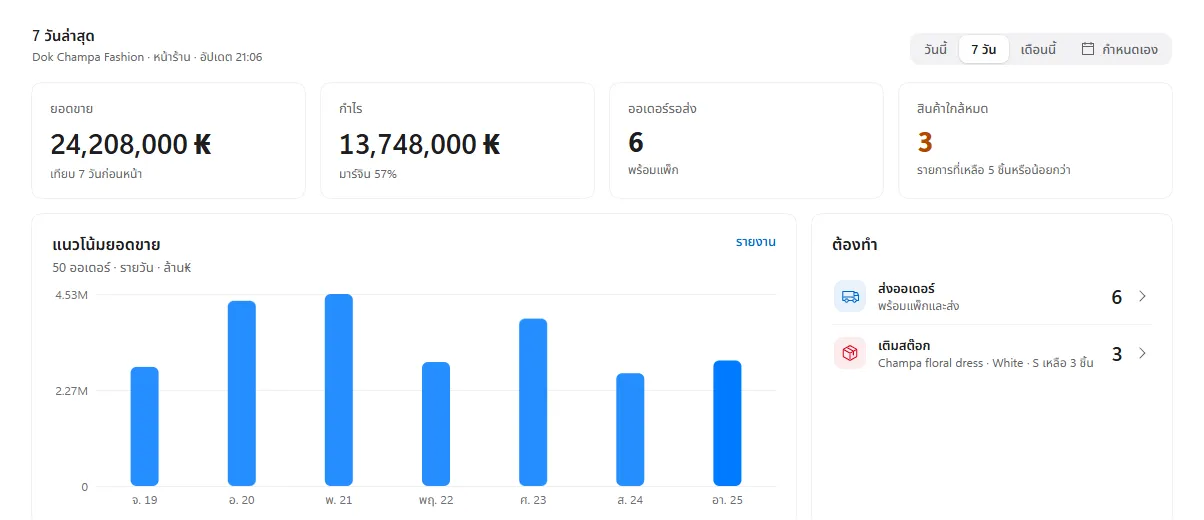
Task: Click the calendar icon beside กำหนดเอง
Action: click(1088, 49)
